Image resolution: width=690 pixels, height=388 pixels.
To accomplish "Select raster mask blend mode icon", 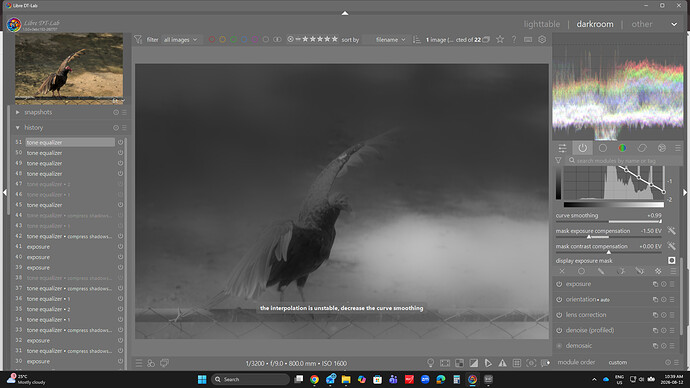I will tap(658, 271).
